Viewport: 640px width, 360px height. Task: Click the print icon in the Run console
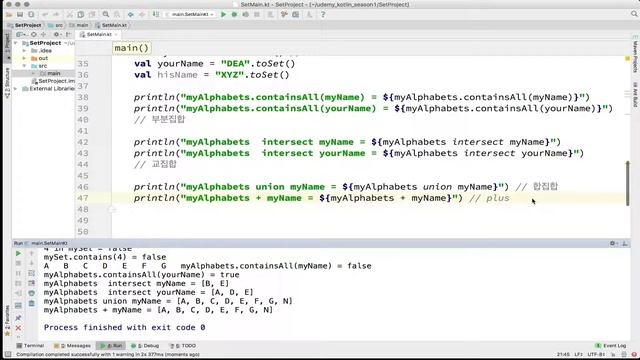31,293
